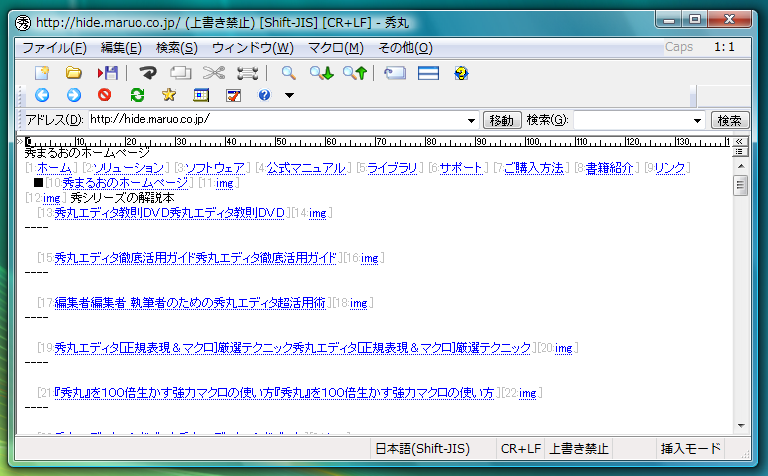Open the その他(O) menu
This screenshot has height=476, width=768.
click(x=406, y=48)
